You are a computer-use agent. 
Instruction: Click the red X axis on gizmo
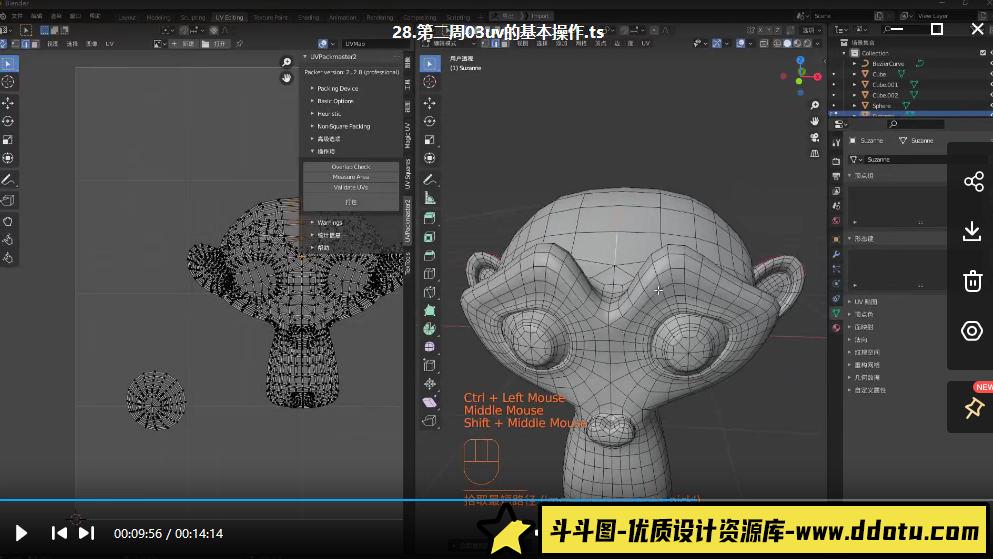point(818,77)
